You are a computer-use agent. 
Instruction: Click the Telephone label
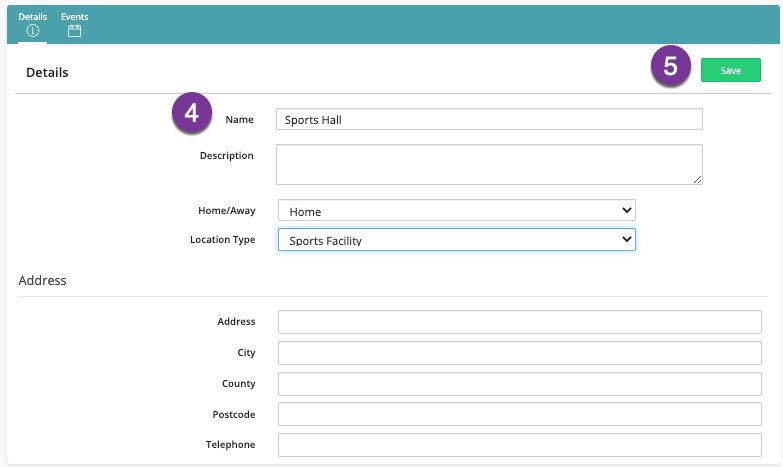click(x=230, y=445)
